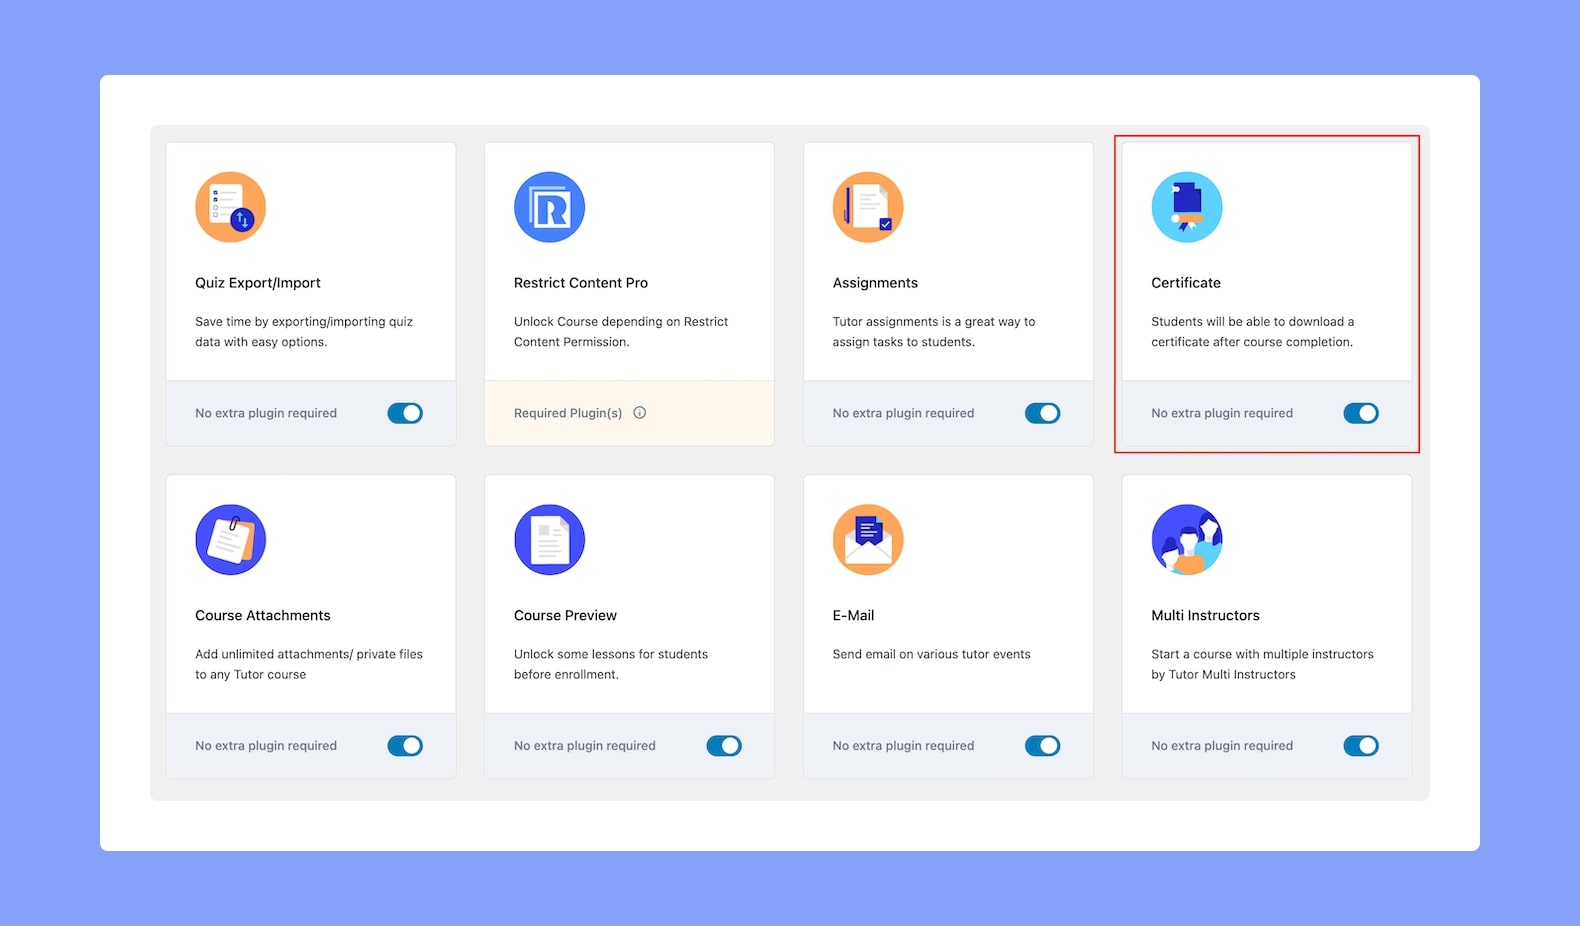
Task: Click the Course Attachments addon icon
Action: 230,540
